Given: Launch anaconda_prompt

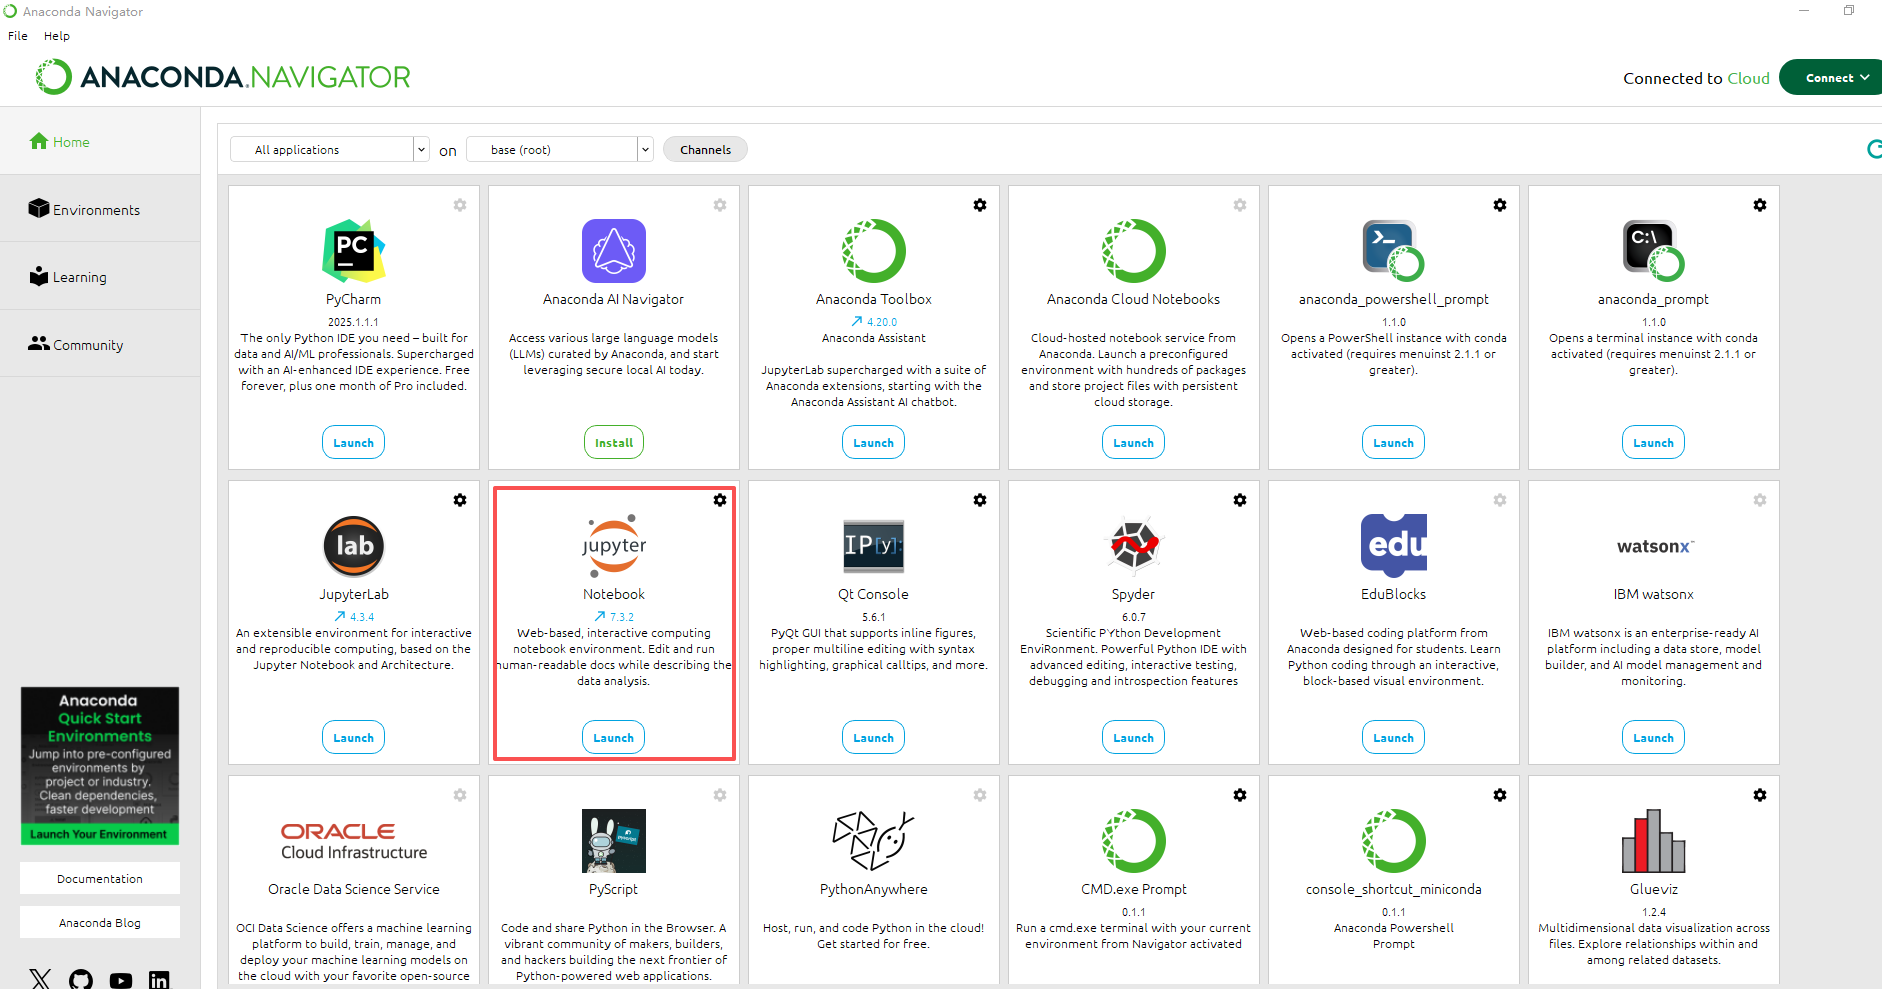Looking at the screenshot, I should (1654, 442).
